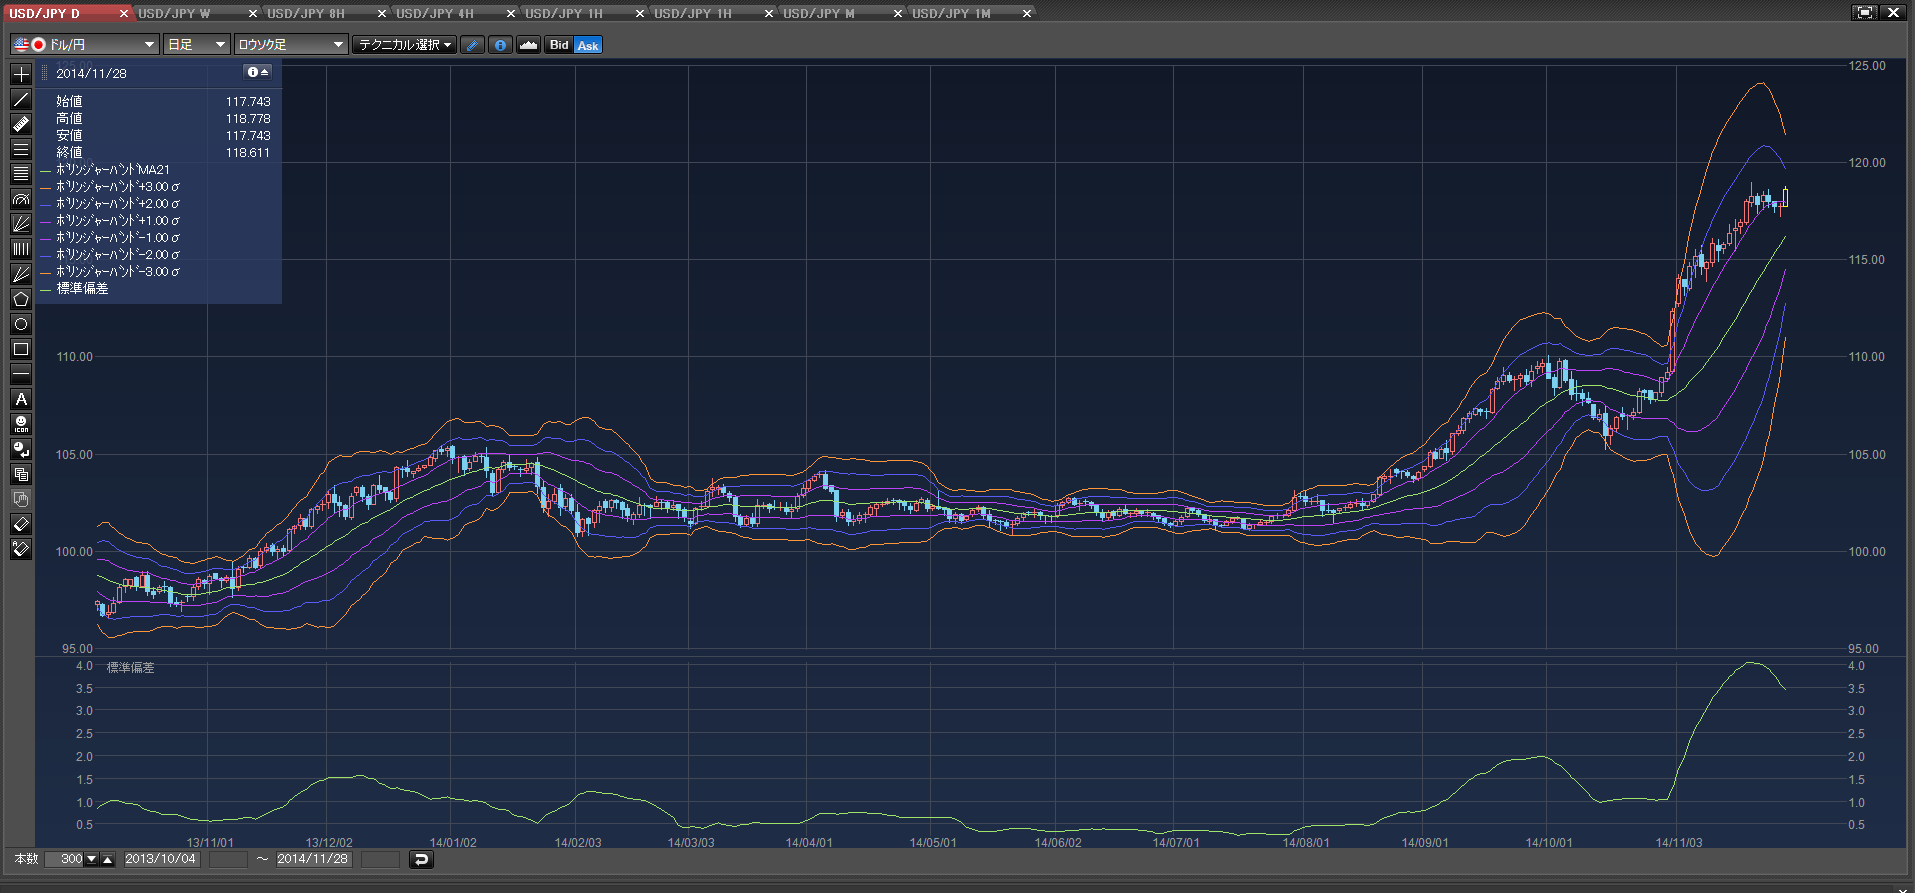
Task: Select the circle drawing tool
Action: pyautogui.click(x=21, y=324)
